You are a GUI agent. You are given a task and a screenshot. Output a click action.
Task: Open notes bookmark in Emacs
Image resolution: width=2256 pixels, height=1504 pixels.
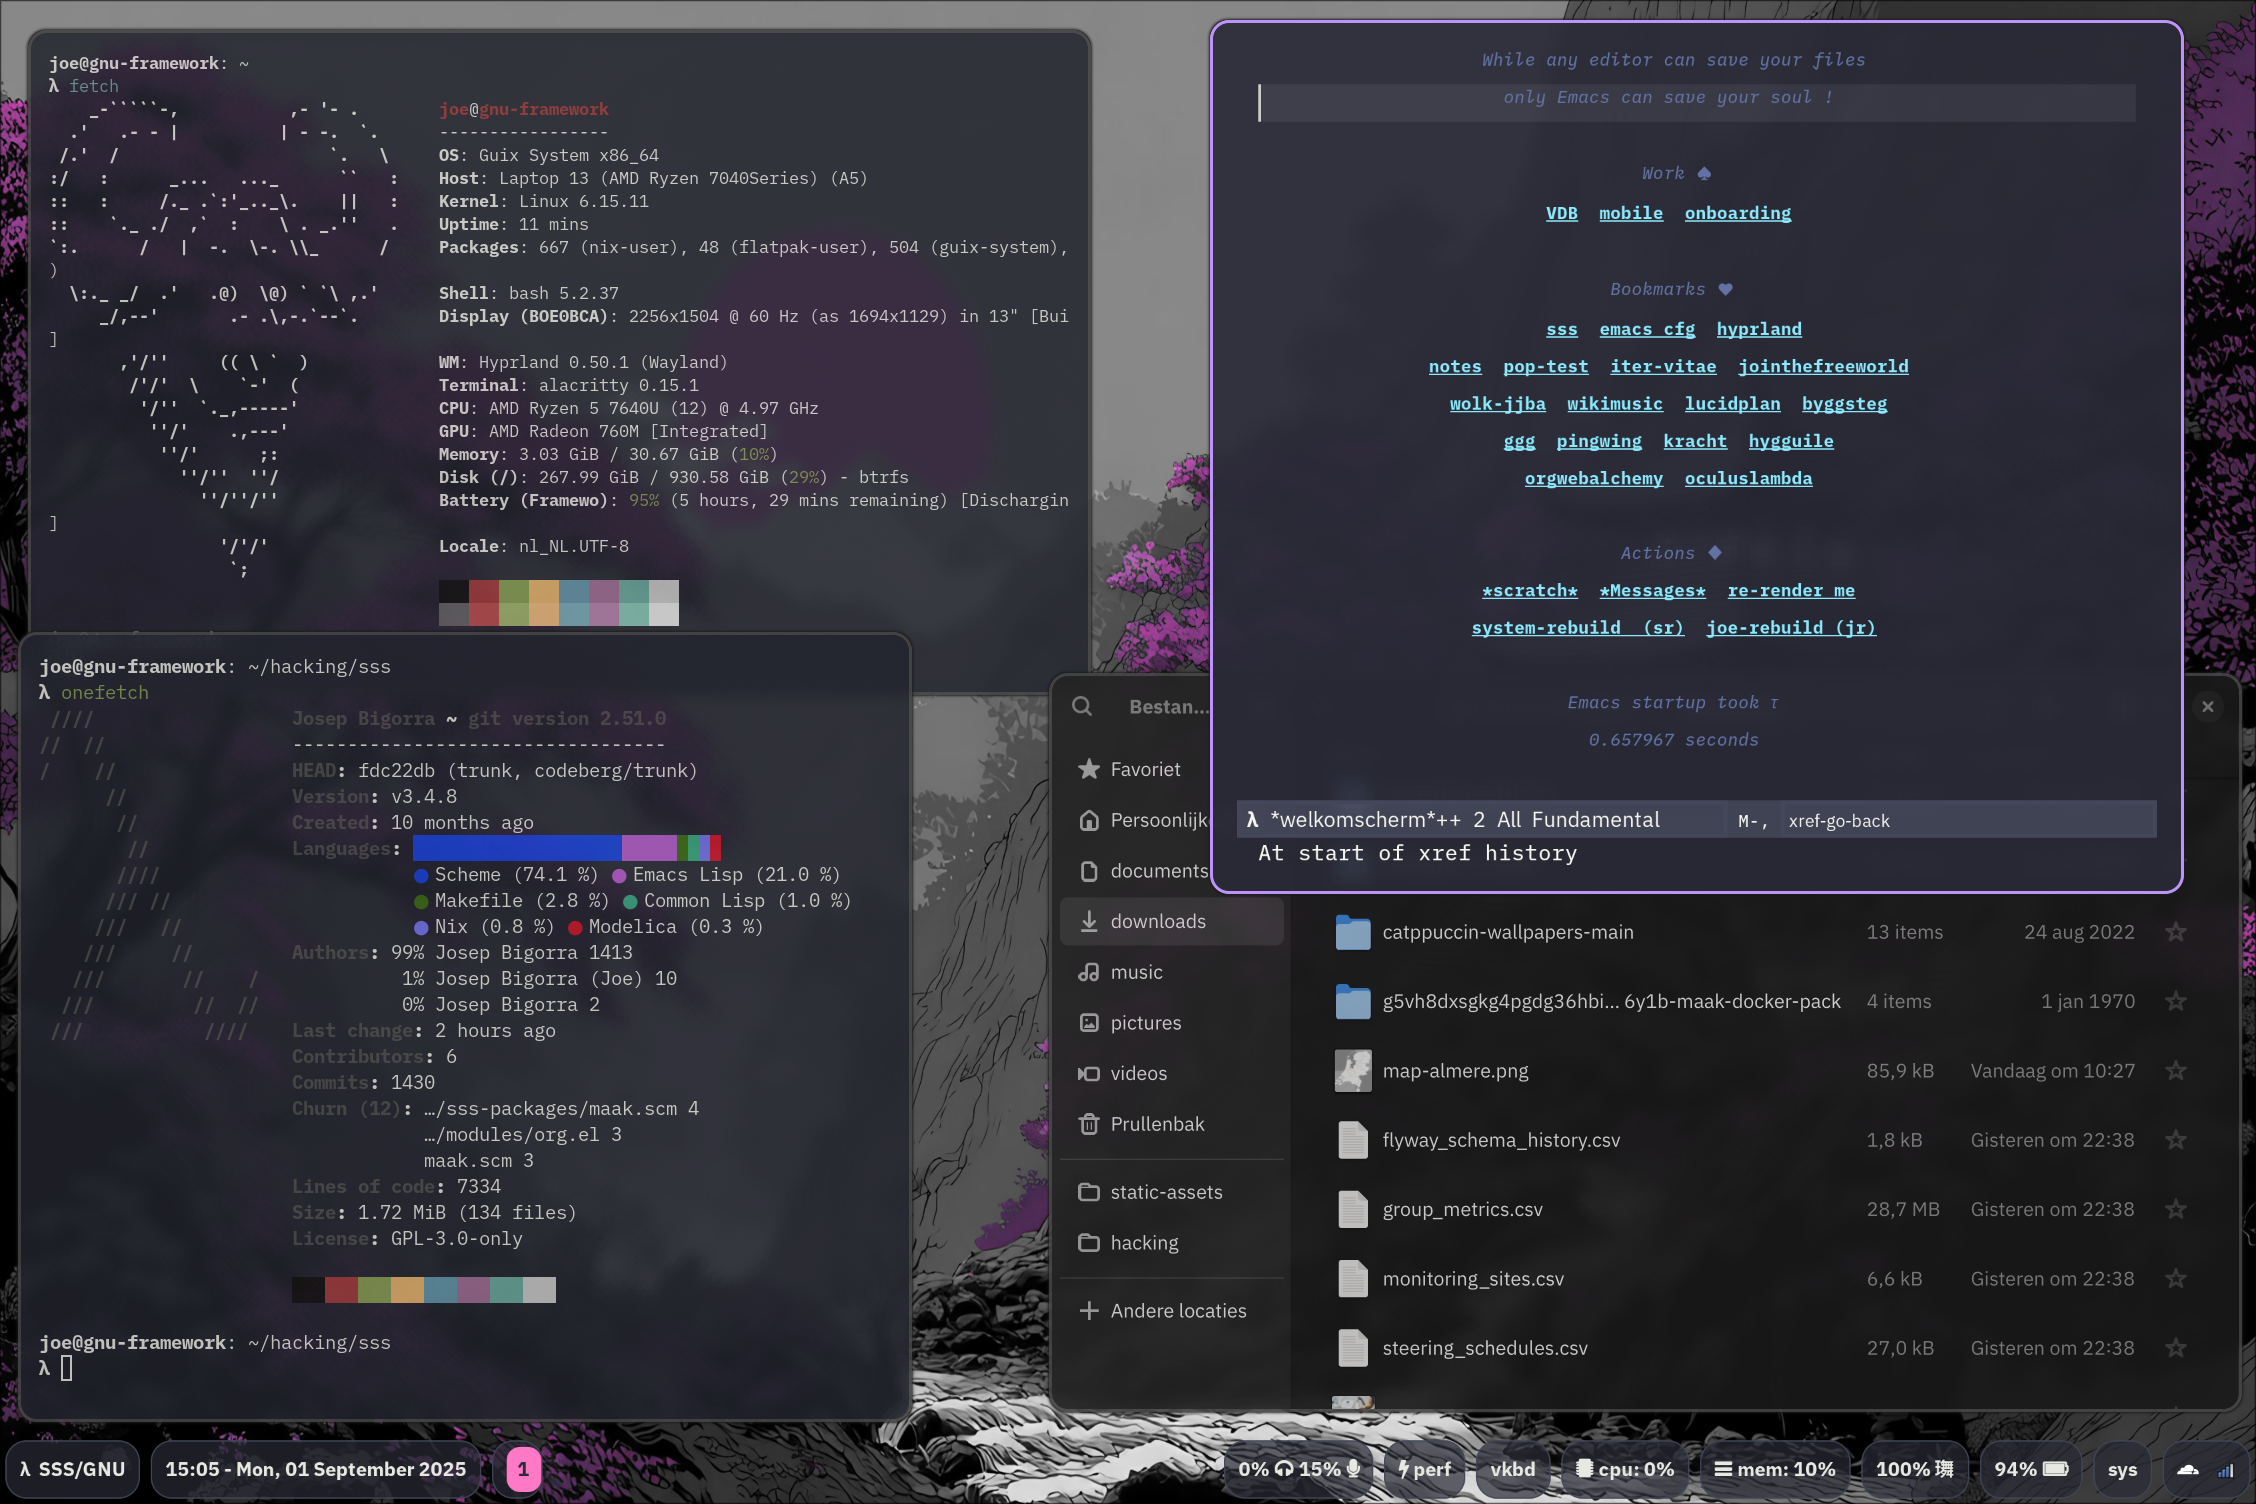coord(1454,366)
